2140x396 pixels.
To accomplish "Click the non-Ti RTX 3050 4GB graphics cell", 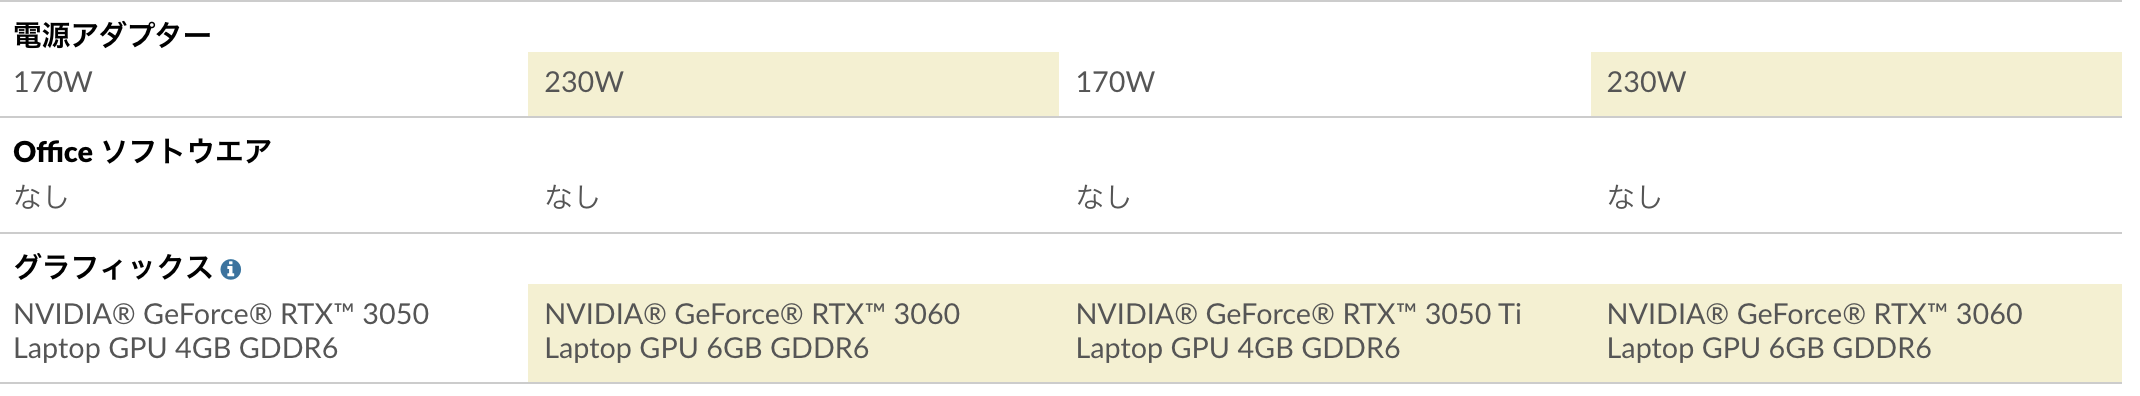I will [264, 332].
